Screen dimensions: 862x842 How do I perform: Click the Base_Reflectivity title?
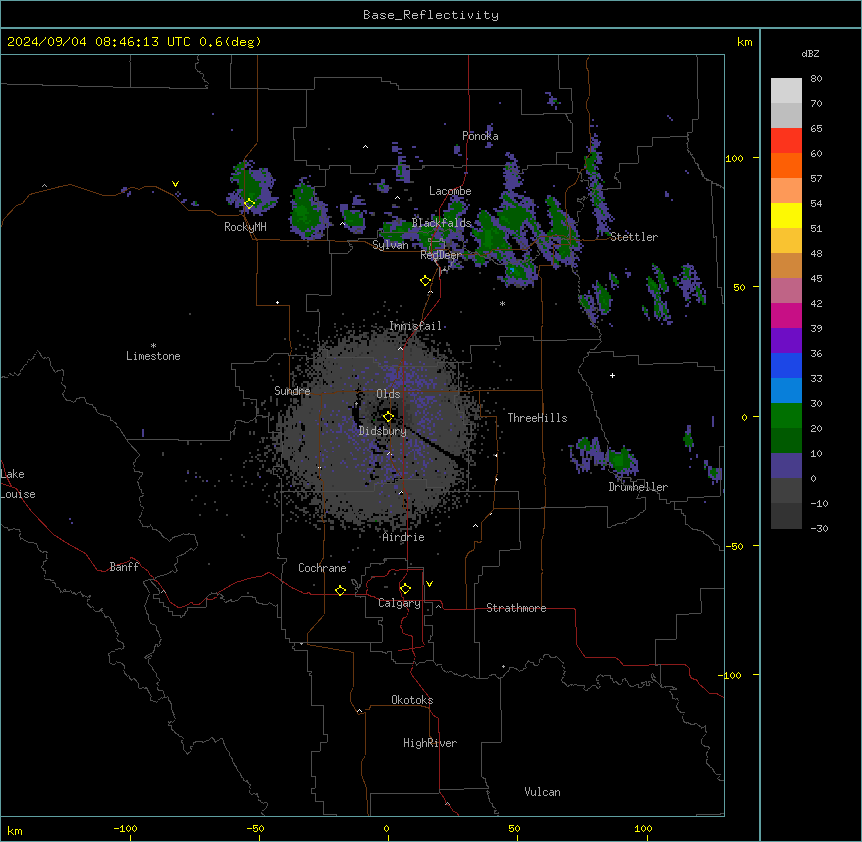click(431, 15)
